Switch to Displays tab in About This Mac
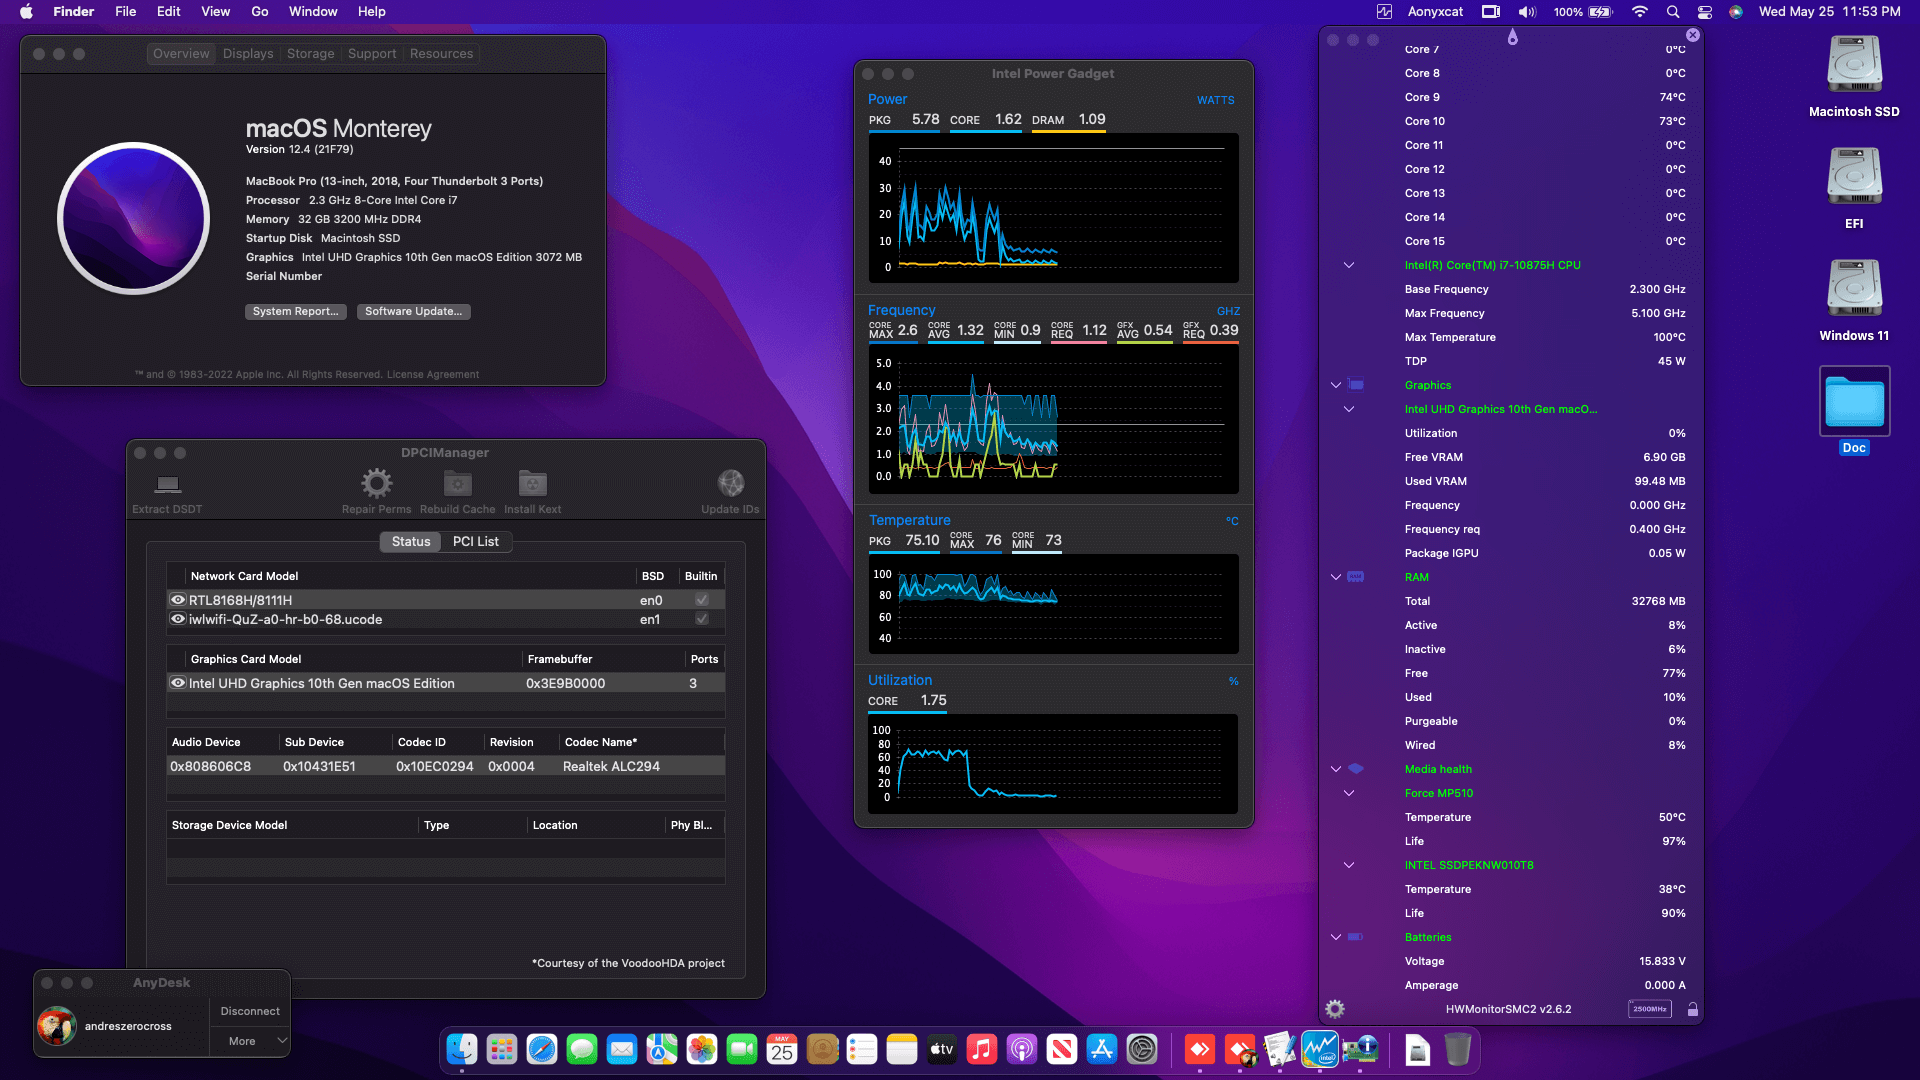 pos(248,54)
